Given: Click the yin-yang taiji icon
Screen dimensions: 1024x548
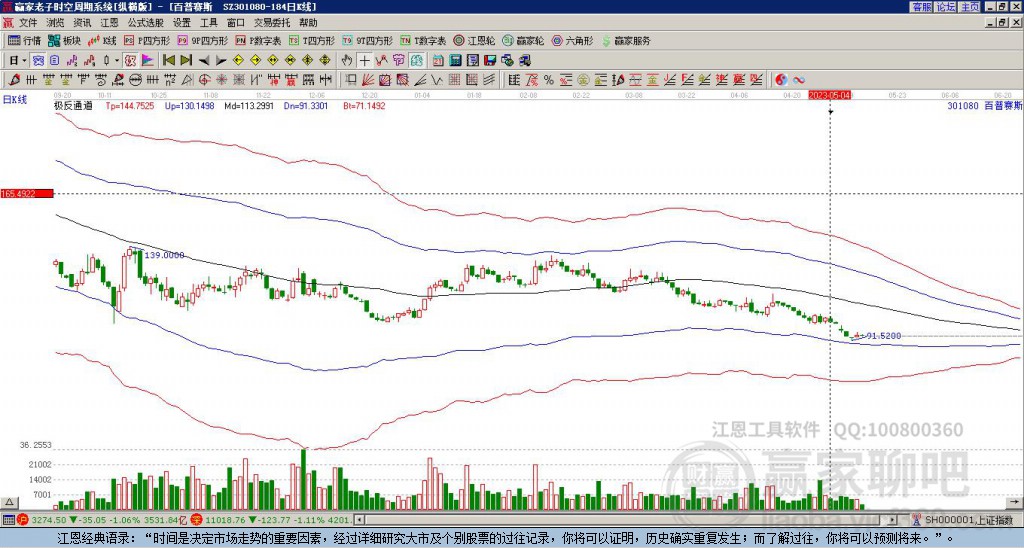Looking at the screenshot, I should point(781,80).
